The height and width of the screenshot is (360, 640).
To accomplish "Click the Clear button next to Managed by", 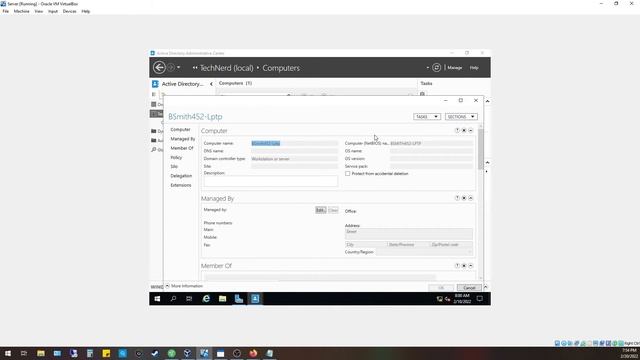I will (x=333, y=210).
